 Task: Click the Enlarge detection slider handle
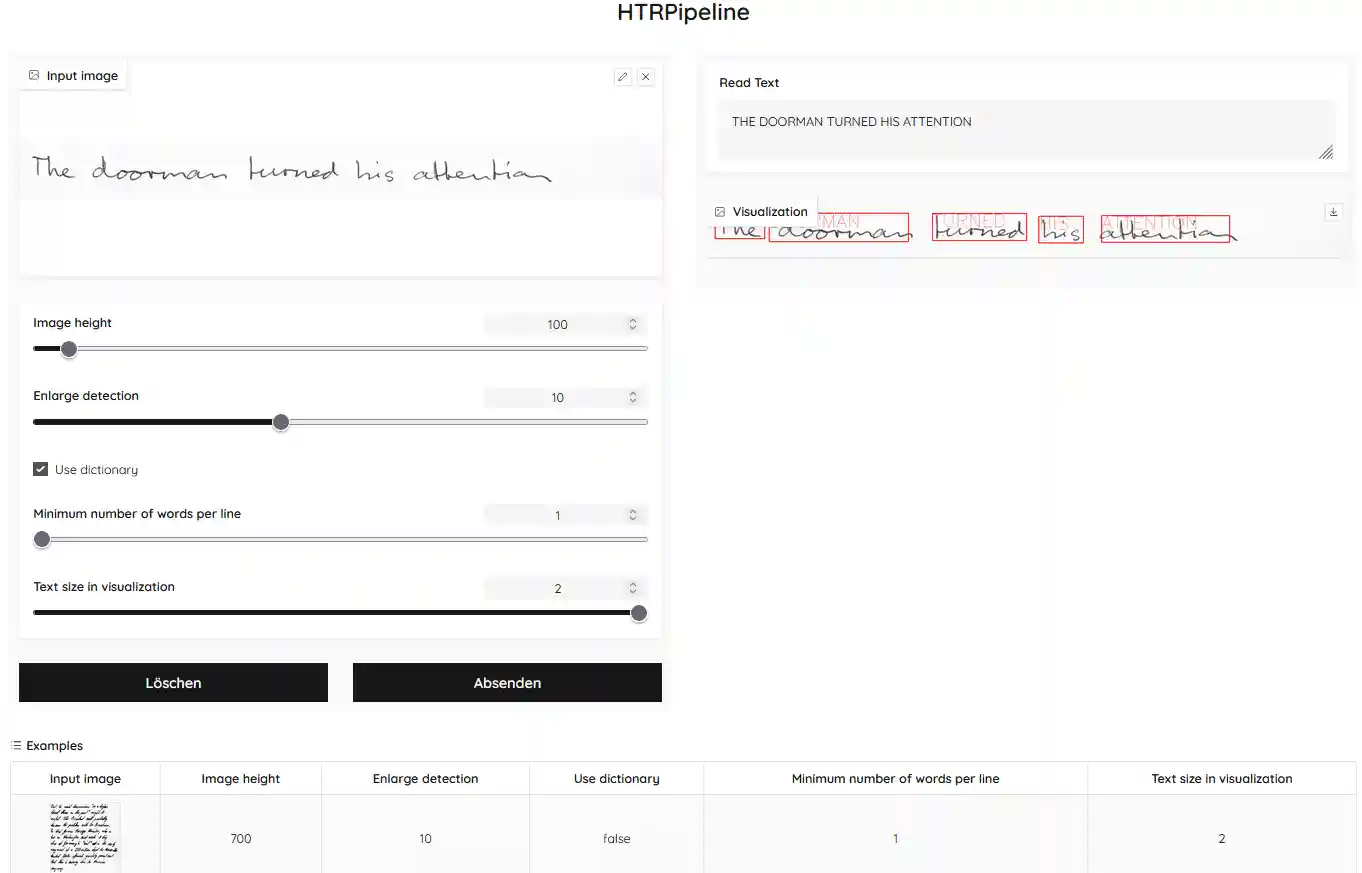pos(281,421)
